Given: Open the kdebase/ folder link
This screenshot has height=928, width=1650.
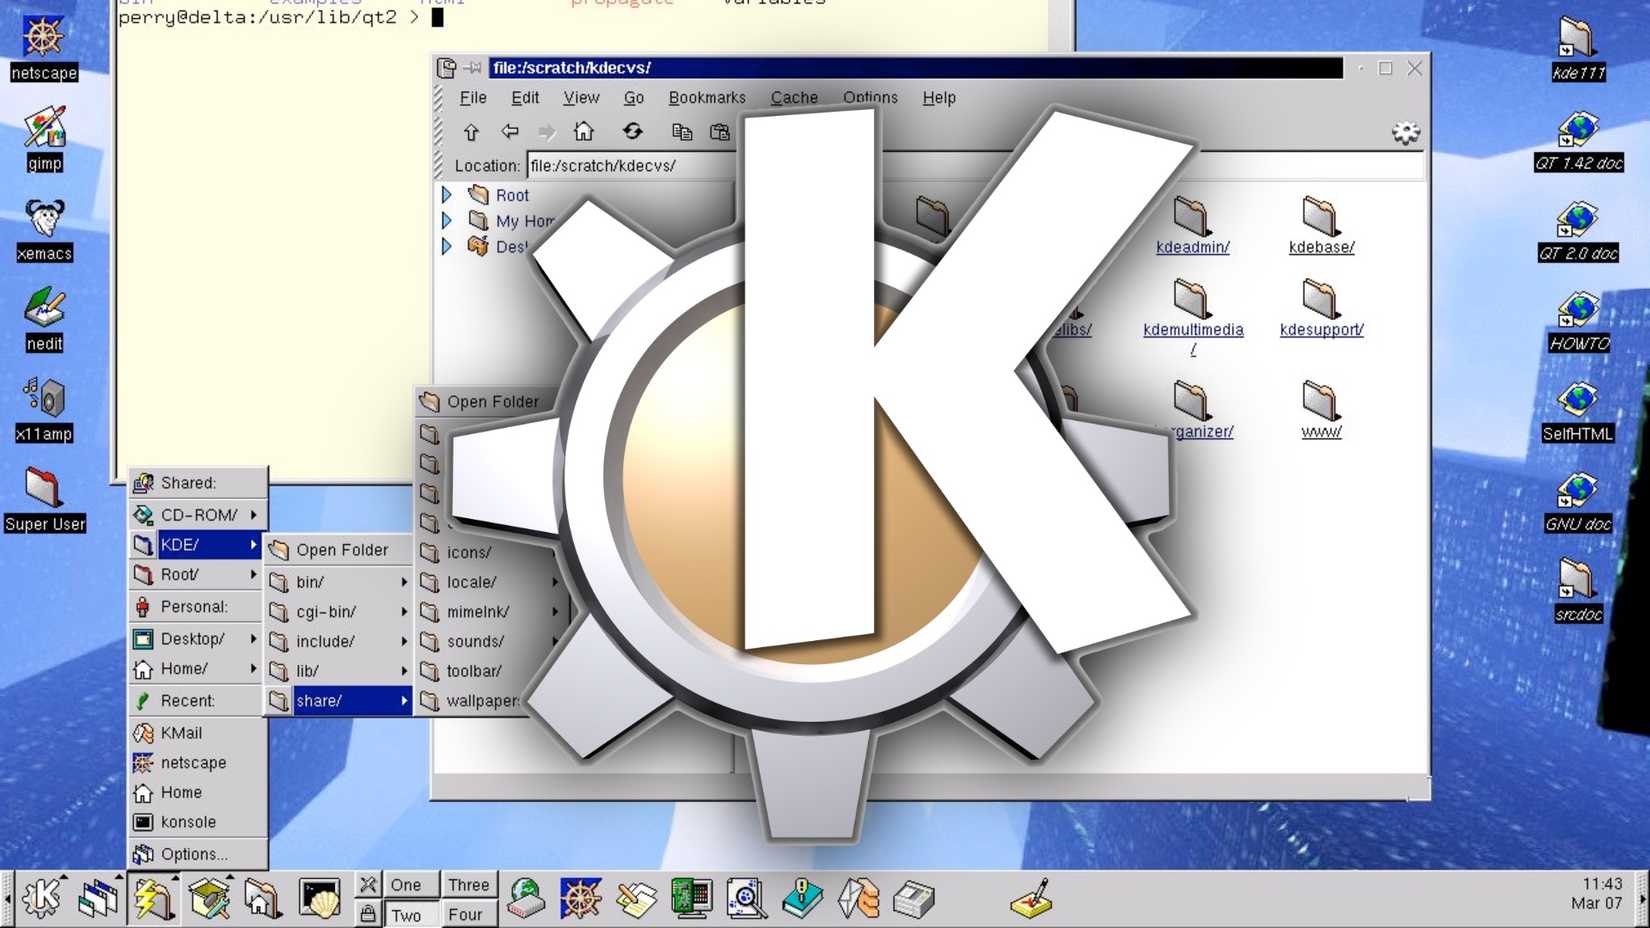Looking at the screenshot, I should (x=1320, y=246).
